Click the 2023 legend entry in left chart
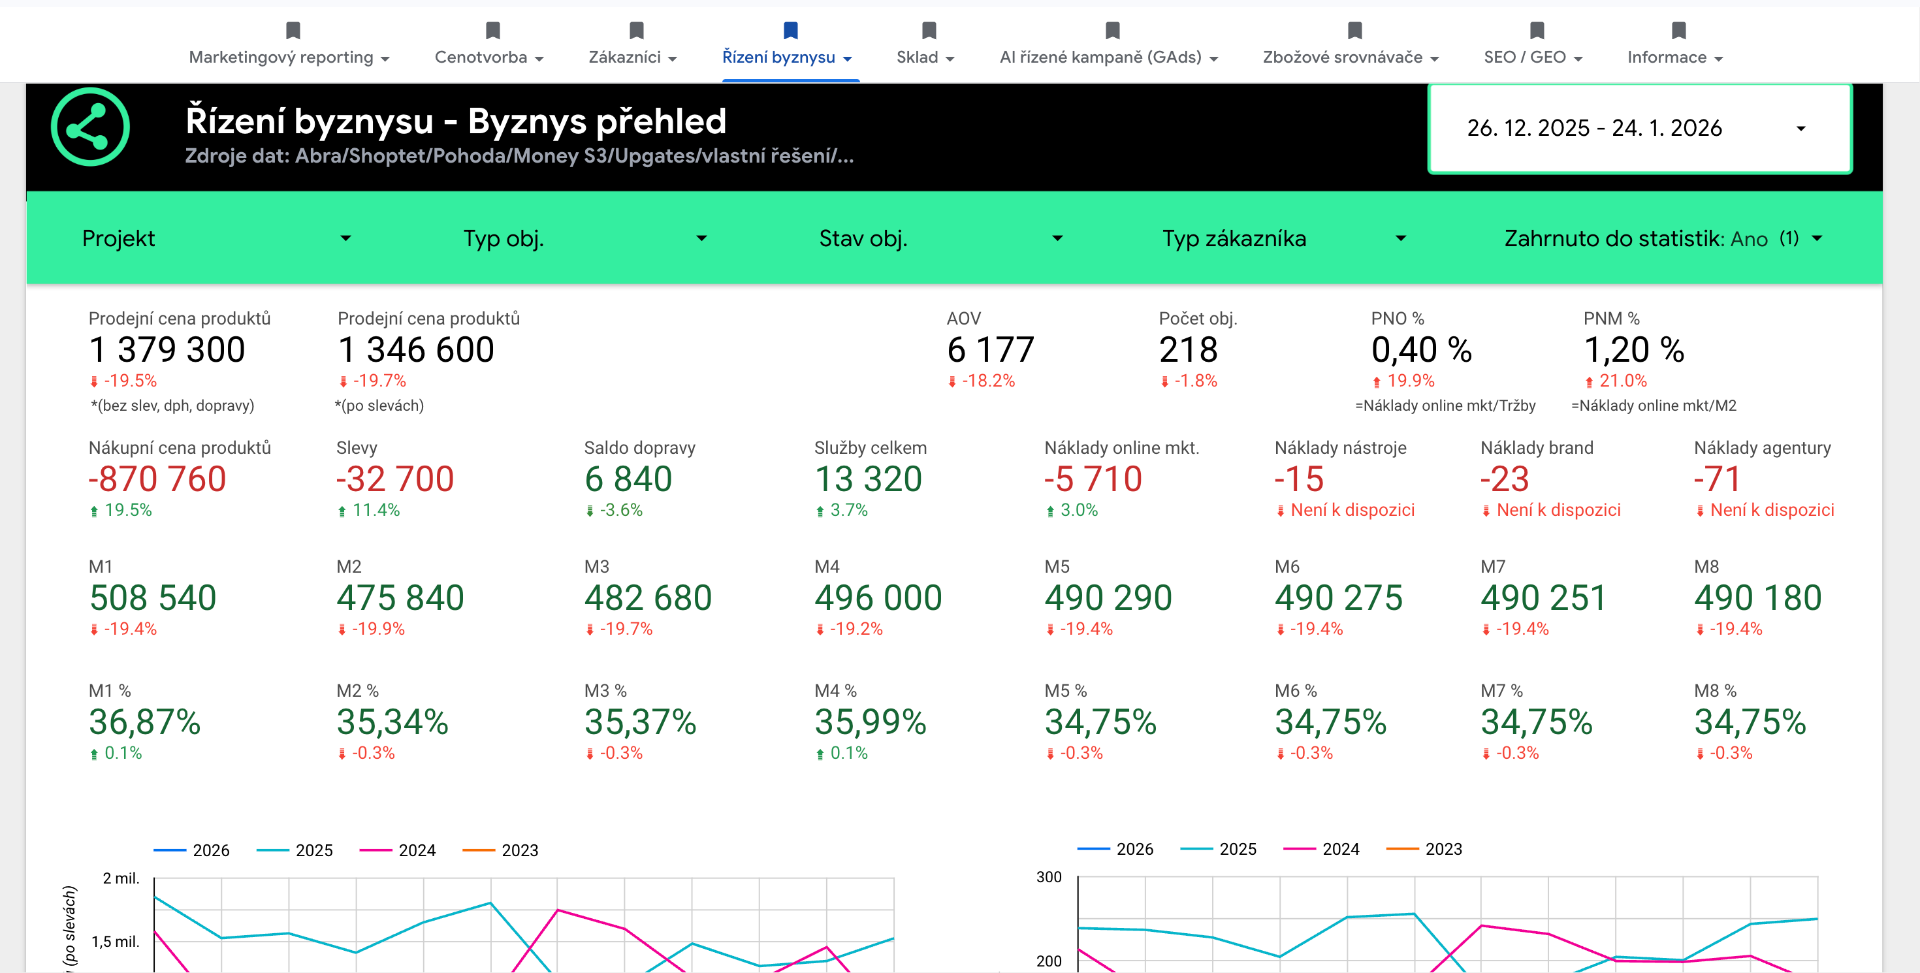 (x=501, y=850)
